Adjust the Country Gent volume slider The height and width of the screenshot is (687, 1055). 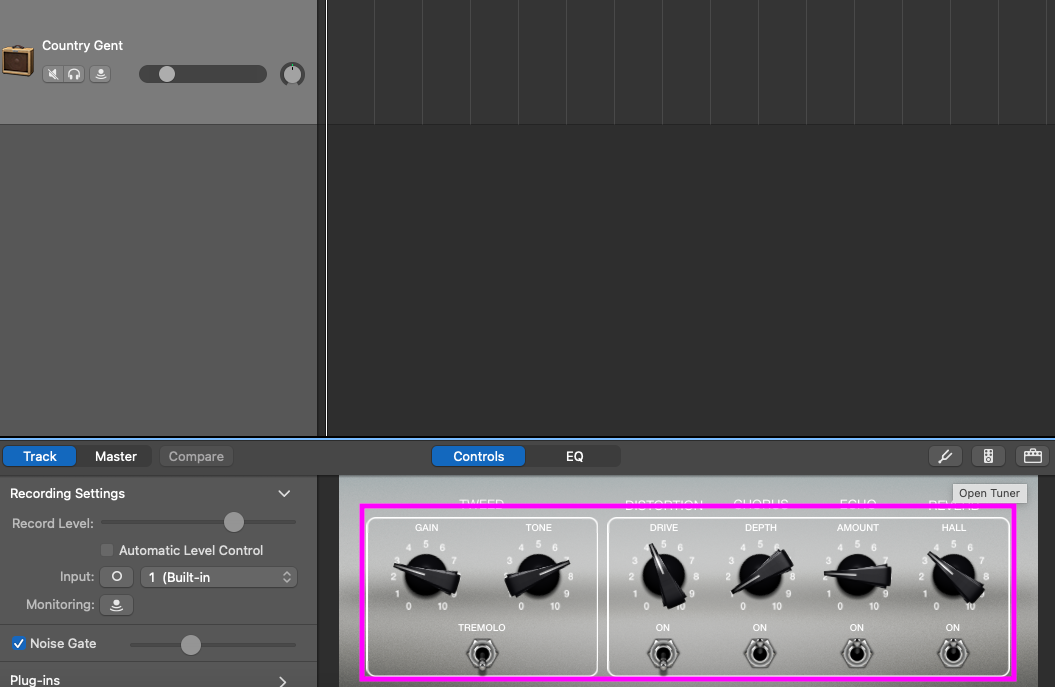coord(203,74)
